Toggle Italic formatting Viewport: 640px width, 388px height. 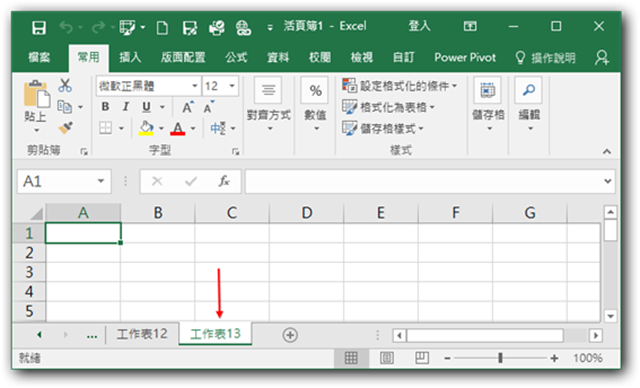[x=126, y=107]
